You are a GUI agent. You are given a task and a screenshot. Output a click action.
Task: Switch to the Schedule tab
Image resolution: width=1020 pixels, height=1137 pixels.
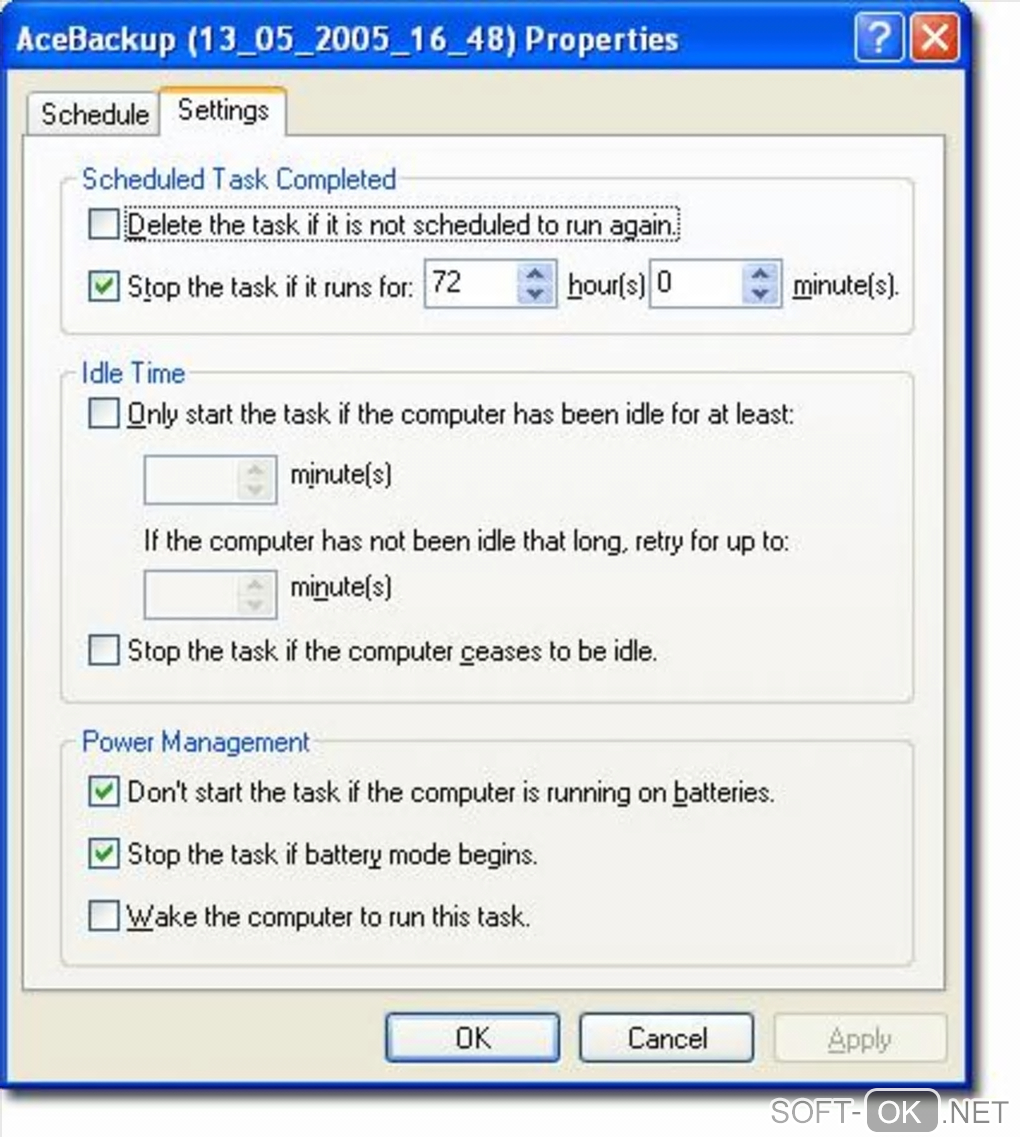pos(94,114)
